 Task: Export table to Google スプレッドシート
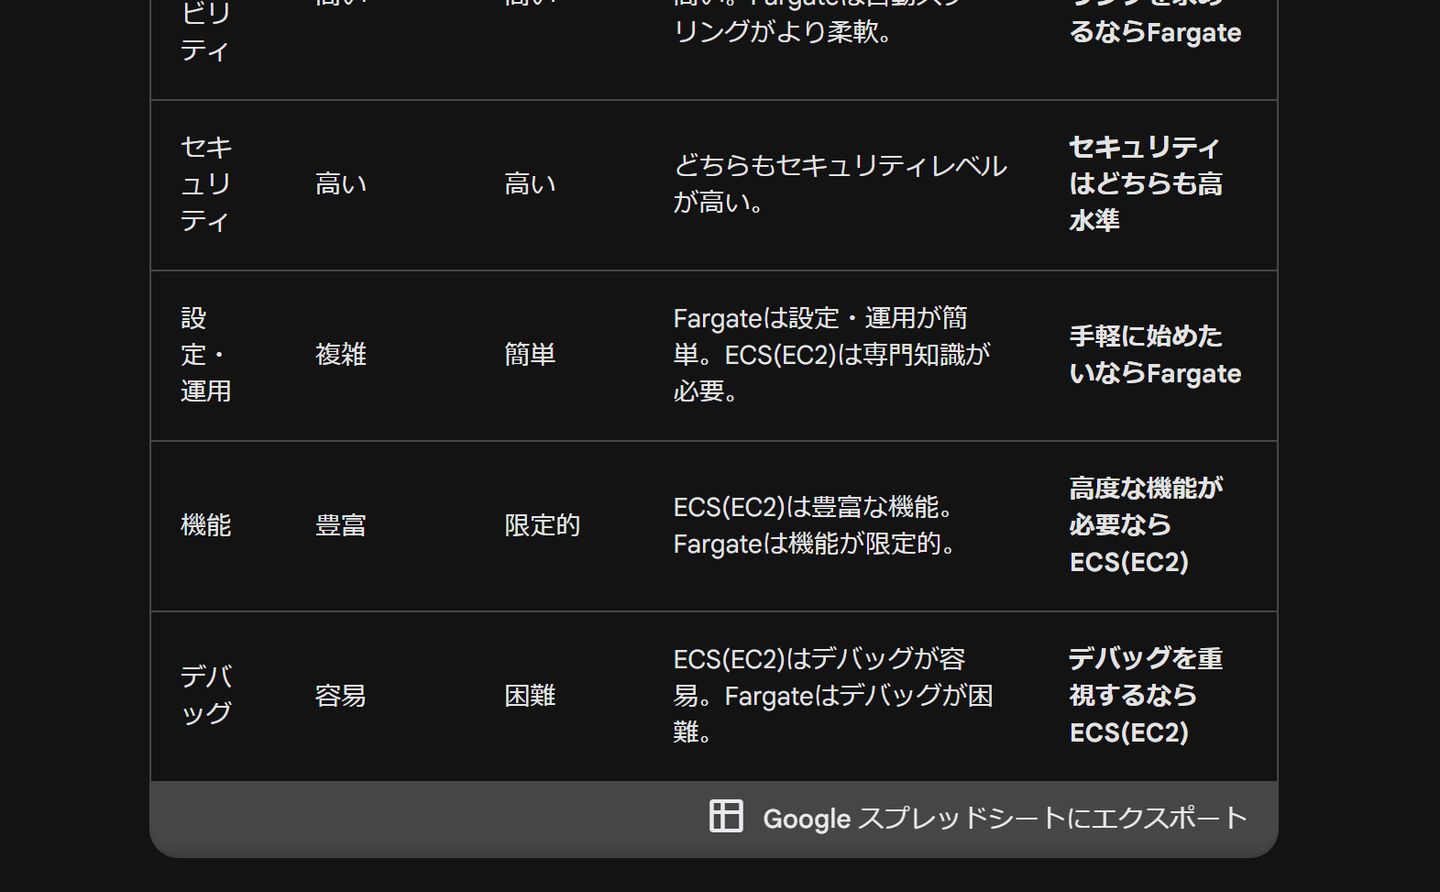click(978, 818)
